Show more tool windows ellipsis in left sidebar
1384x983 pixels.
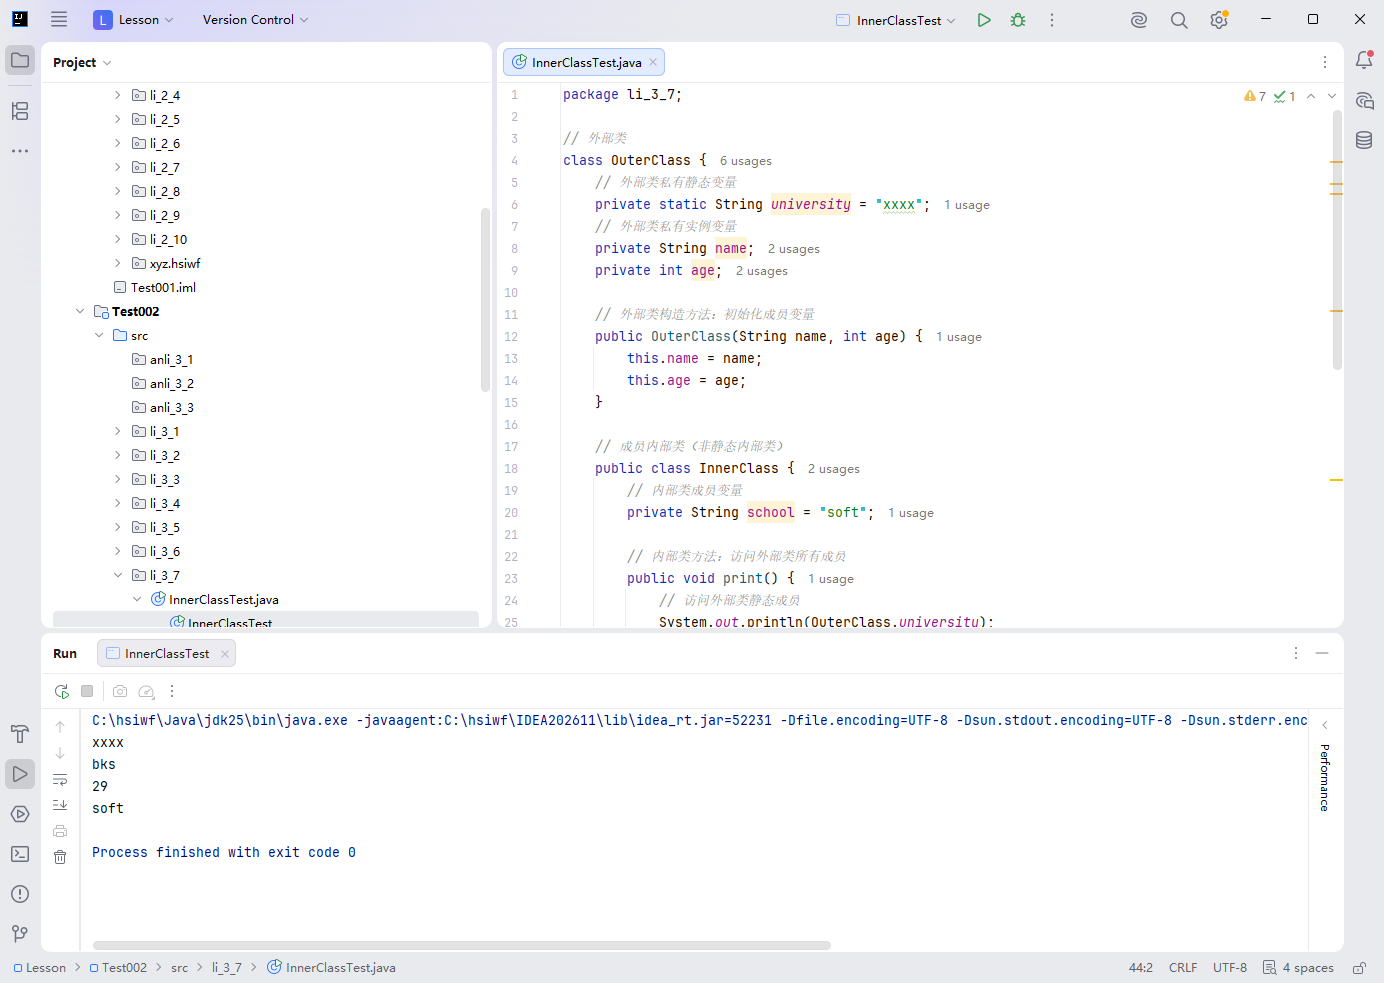tap(20, 151)
